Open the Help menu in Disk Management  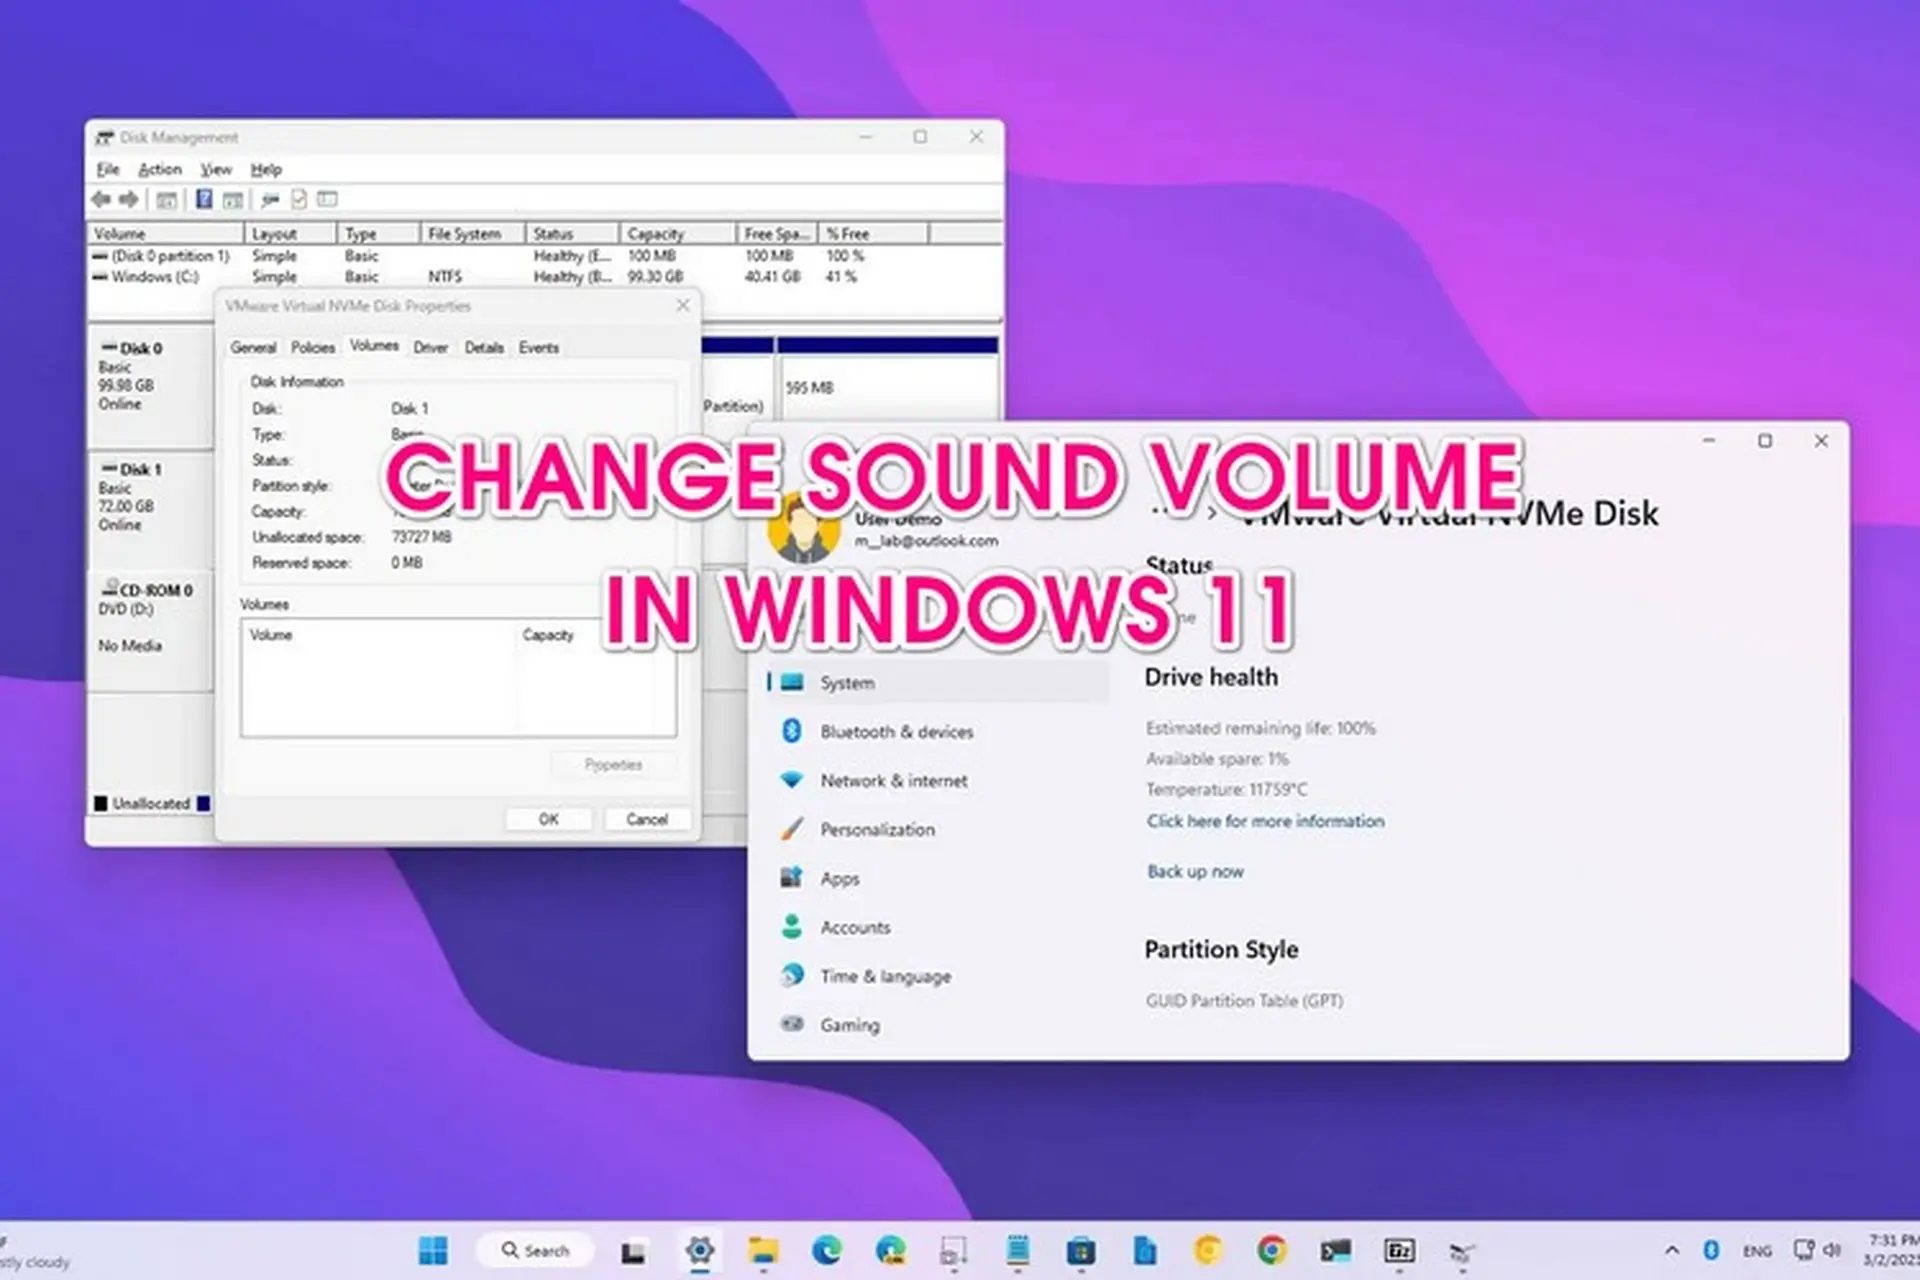(266, 169)
